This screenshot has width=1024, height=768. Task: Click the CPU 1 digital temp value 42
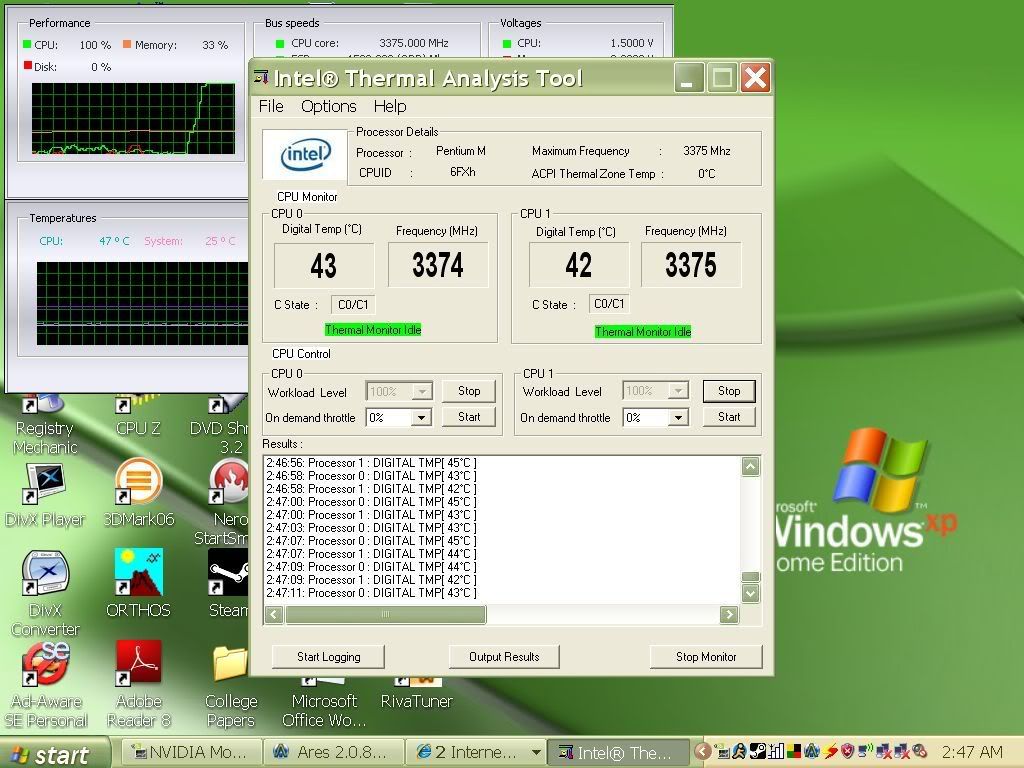point(579,265)
